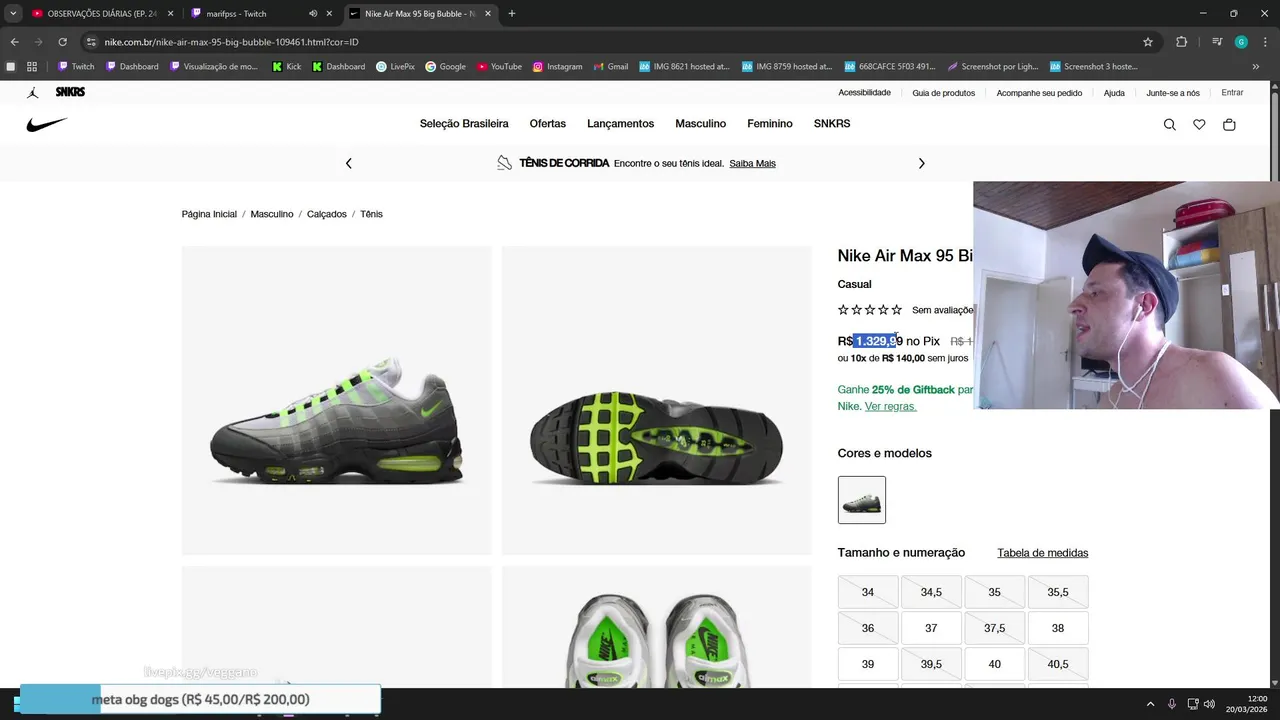This screenshot has height=720, width=1280.
Task: Open the sole-view shoe product image
Action: 657,400
